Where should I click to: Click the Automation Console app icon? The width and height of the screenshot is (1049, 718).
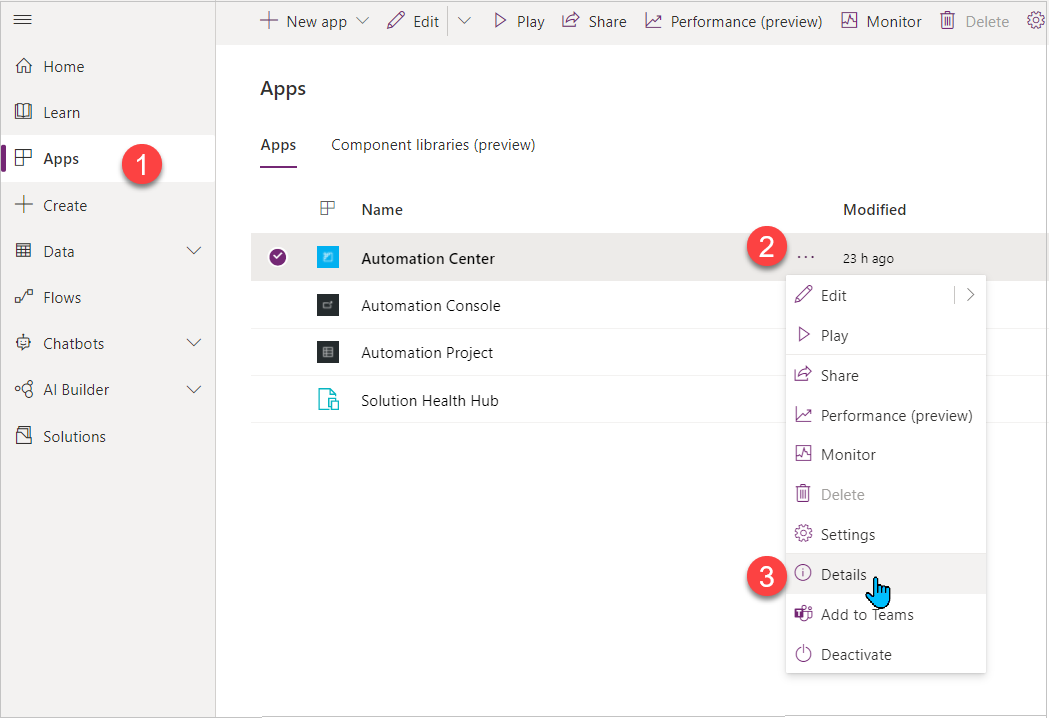[328, 305]
